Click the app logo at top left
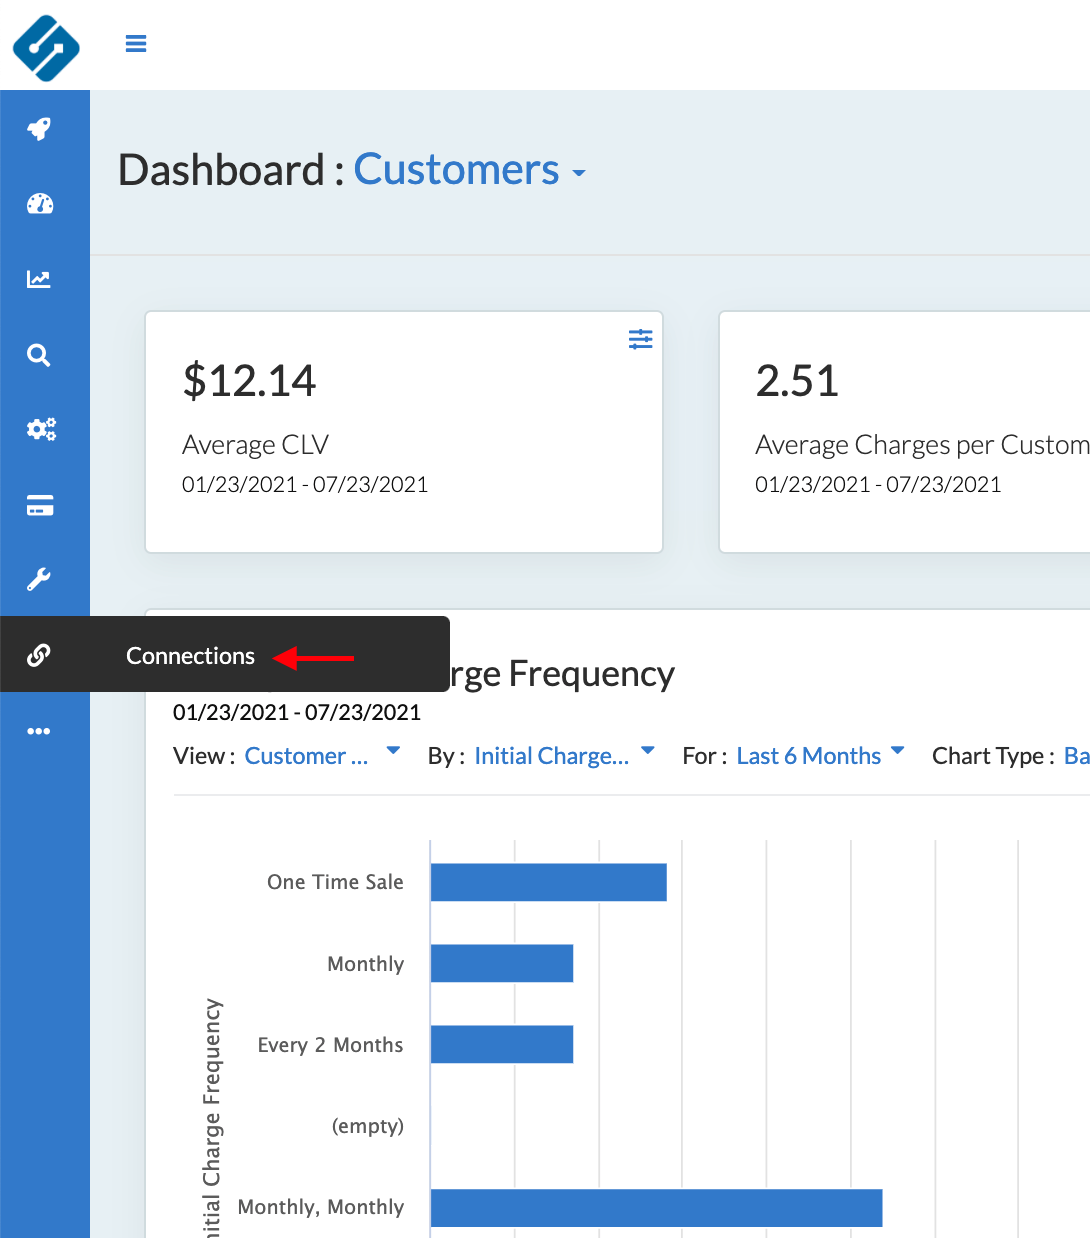 [x=46, y=46]
